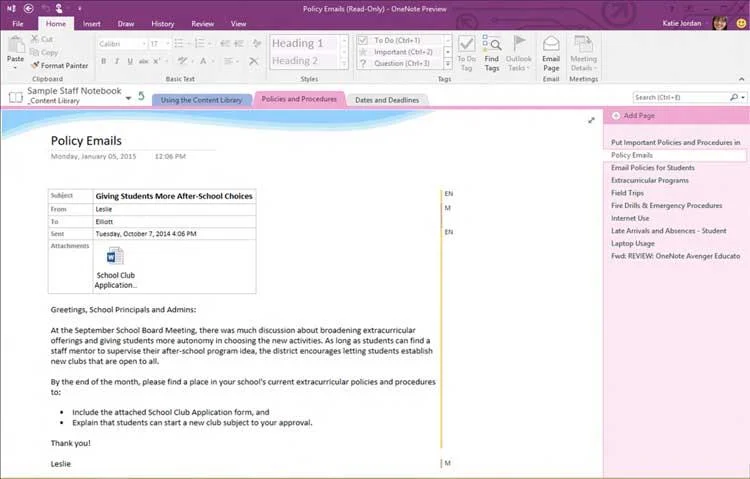This screenshot has width=750, height=479.
Task: Click the Undo icon in the title bar
Action: (45, 8)
